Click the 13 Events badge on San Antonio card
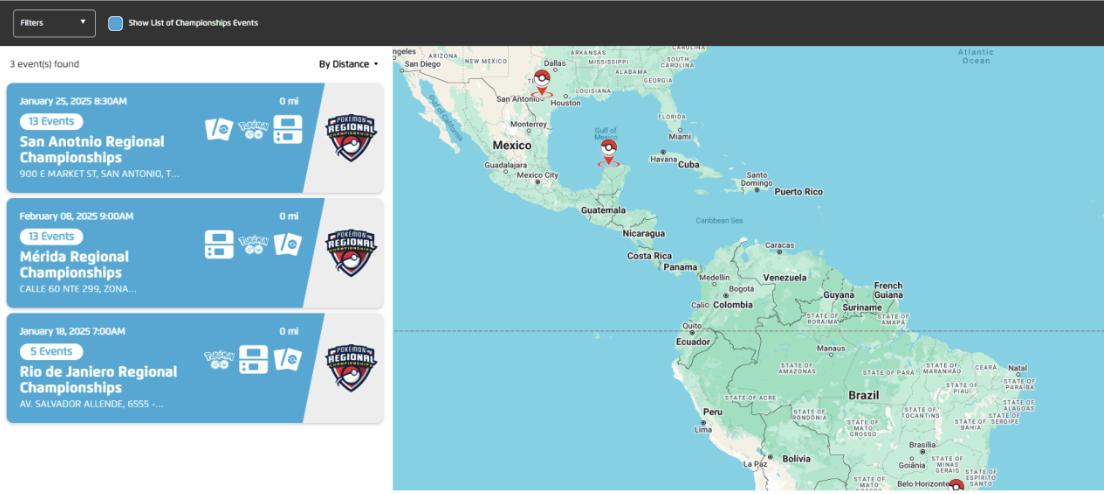 tap(51, 121)
